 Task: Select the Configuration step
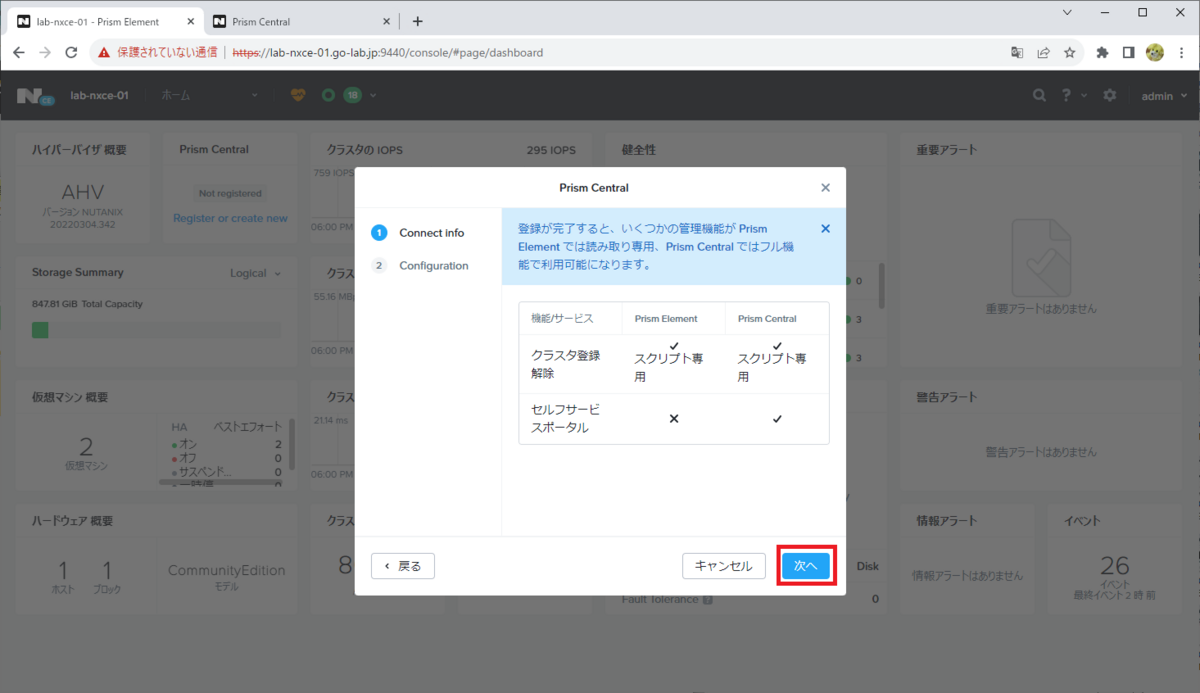(x=420, y=266)
